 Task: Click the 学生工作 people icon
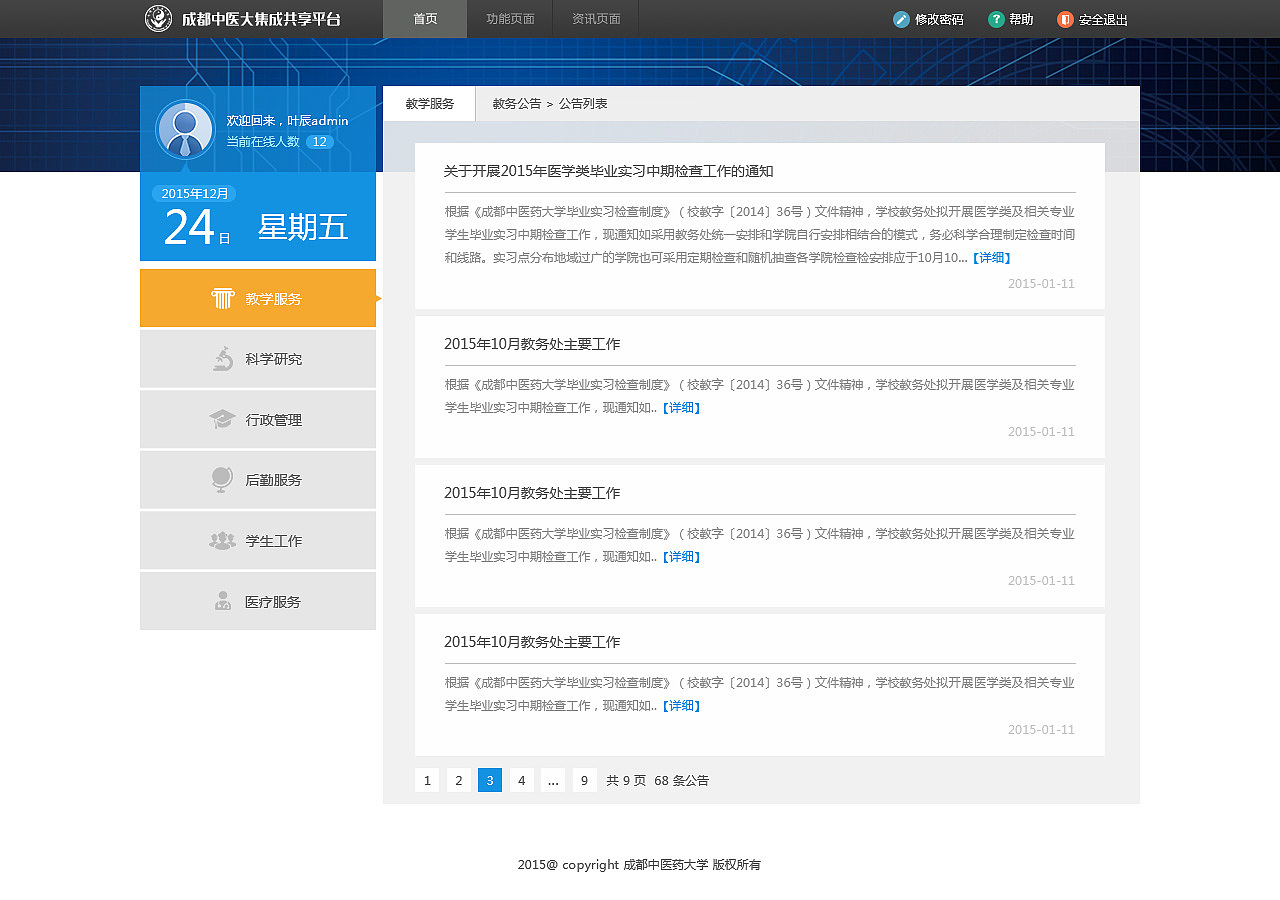coord(222,540)
